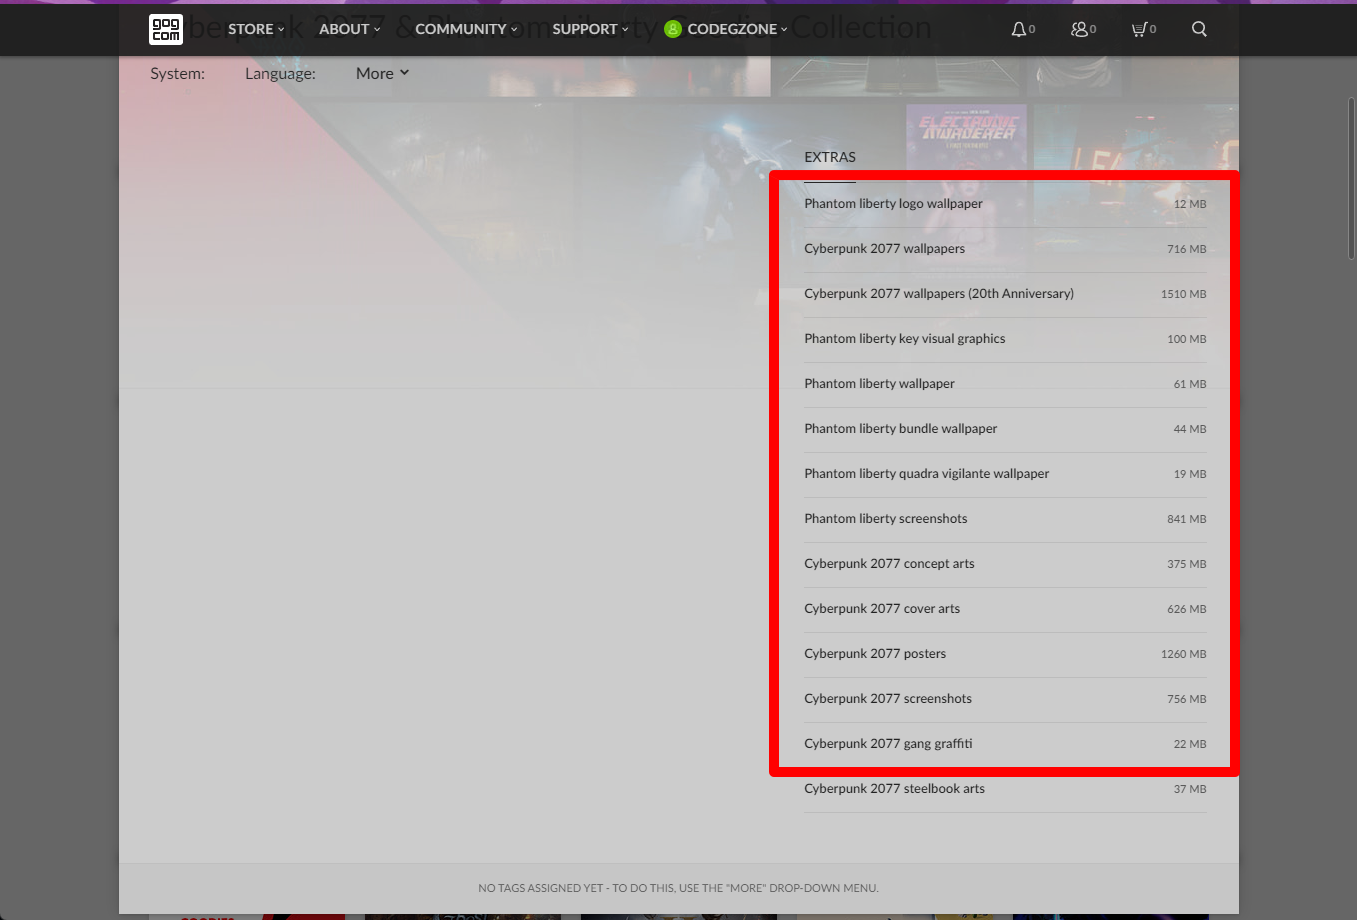Click the no tags assigned notice

(678, 888)
